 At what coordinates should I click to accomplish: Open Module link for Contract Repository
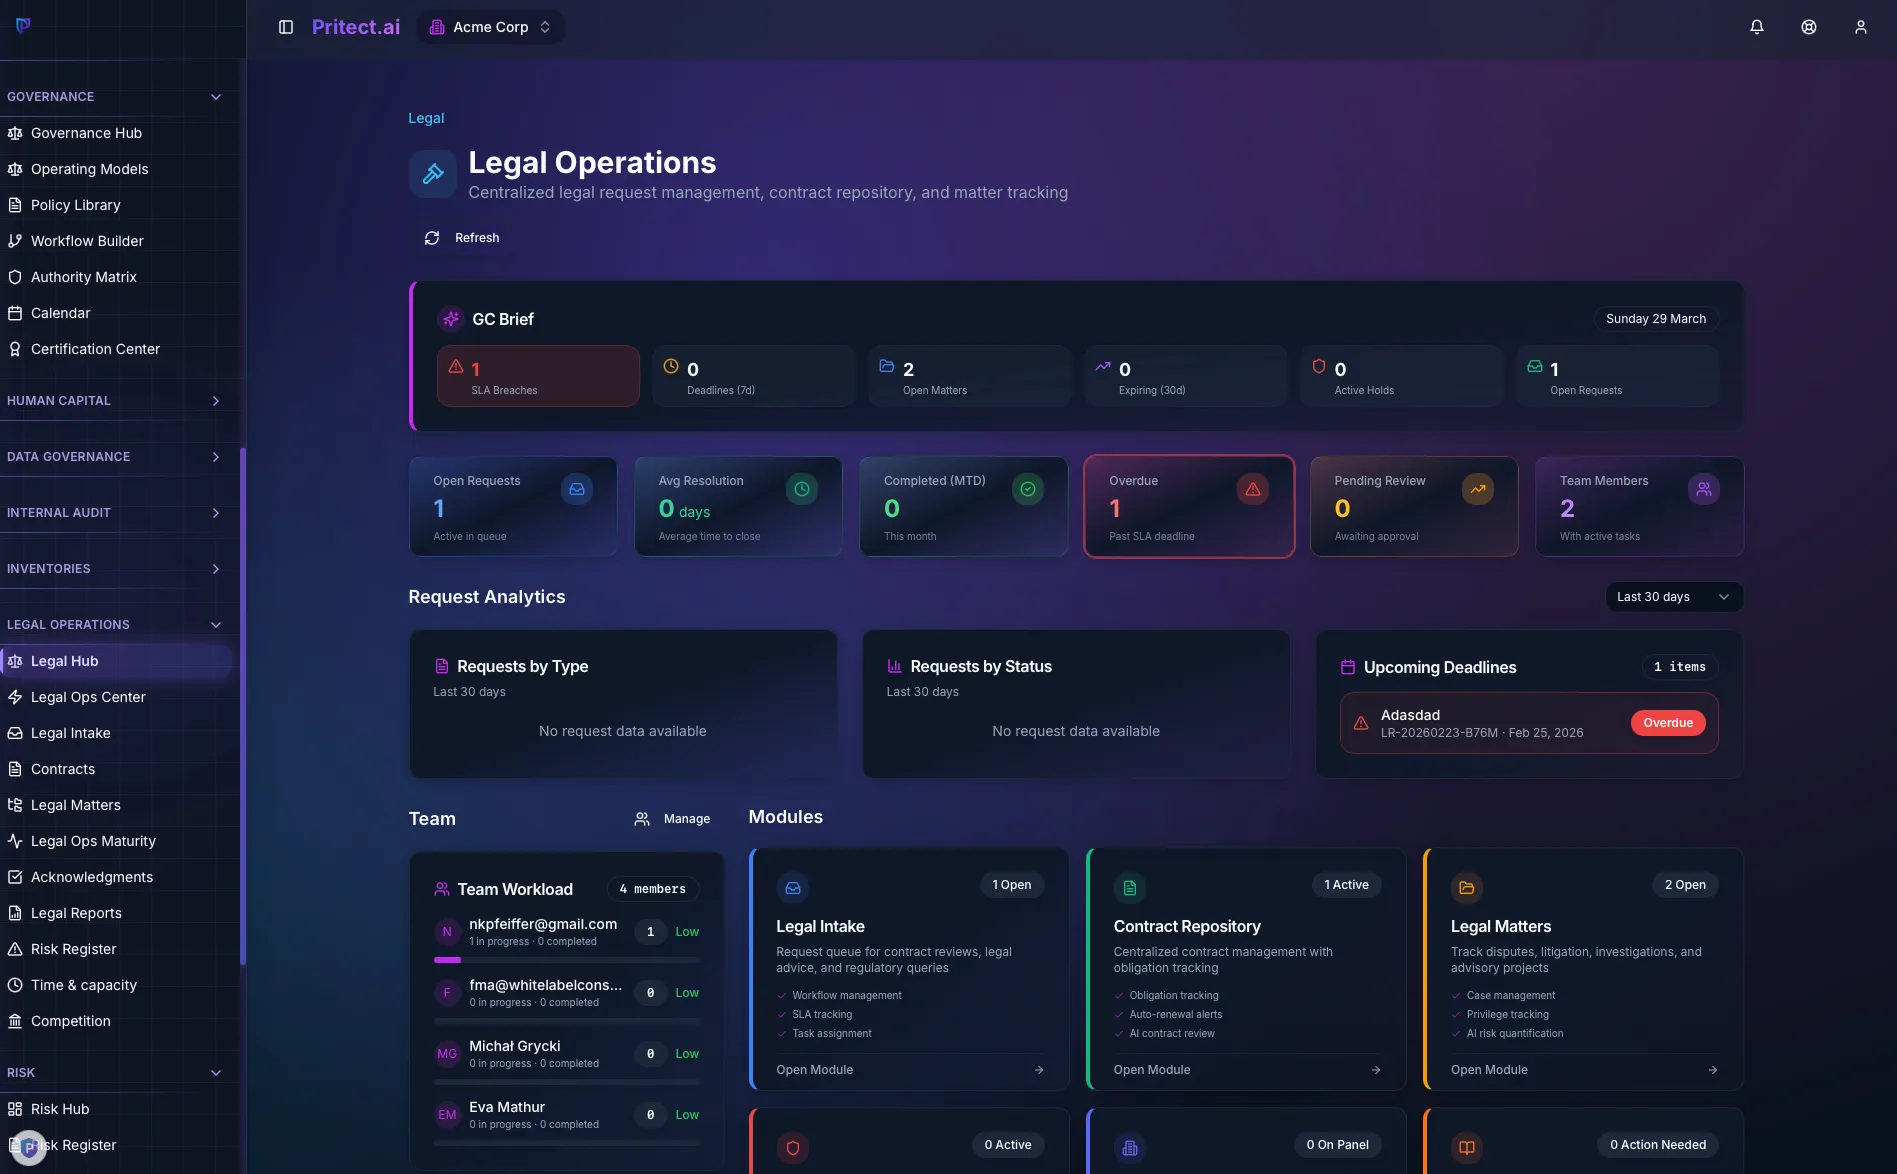(x=1247, y=1070)
